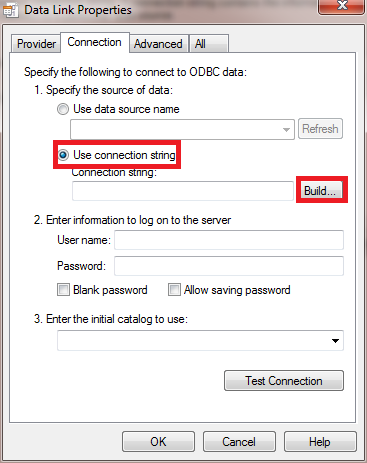Switch to the Provider tab
367x463 pixels.
(x=36, y=44)
